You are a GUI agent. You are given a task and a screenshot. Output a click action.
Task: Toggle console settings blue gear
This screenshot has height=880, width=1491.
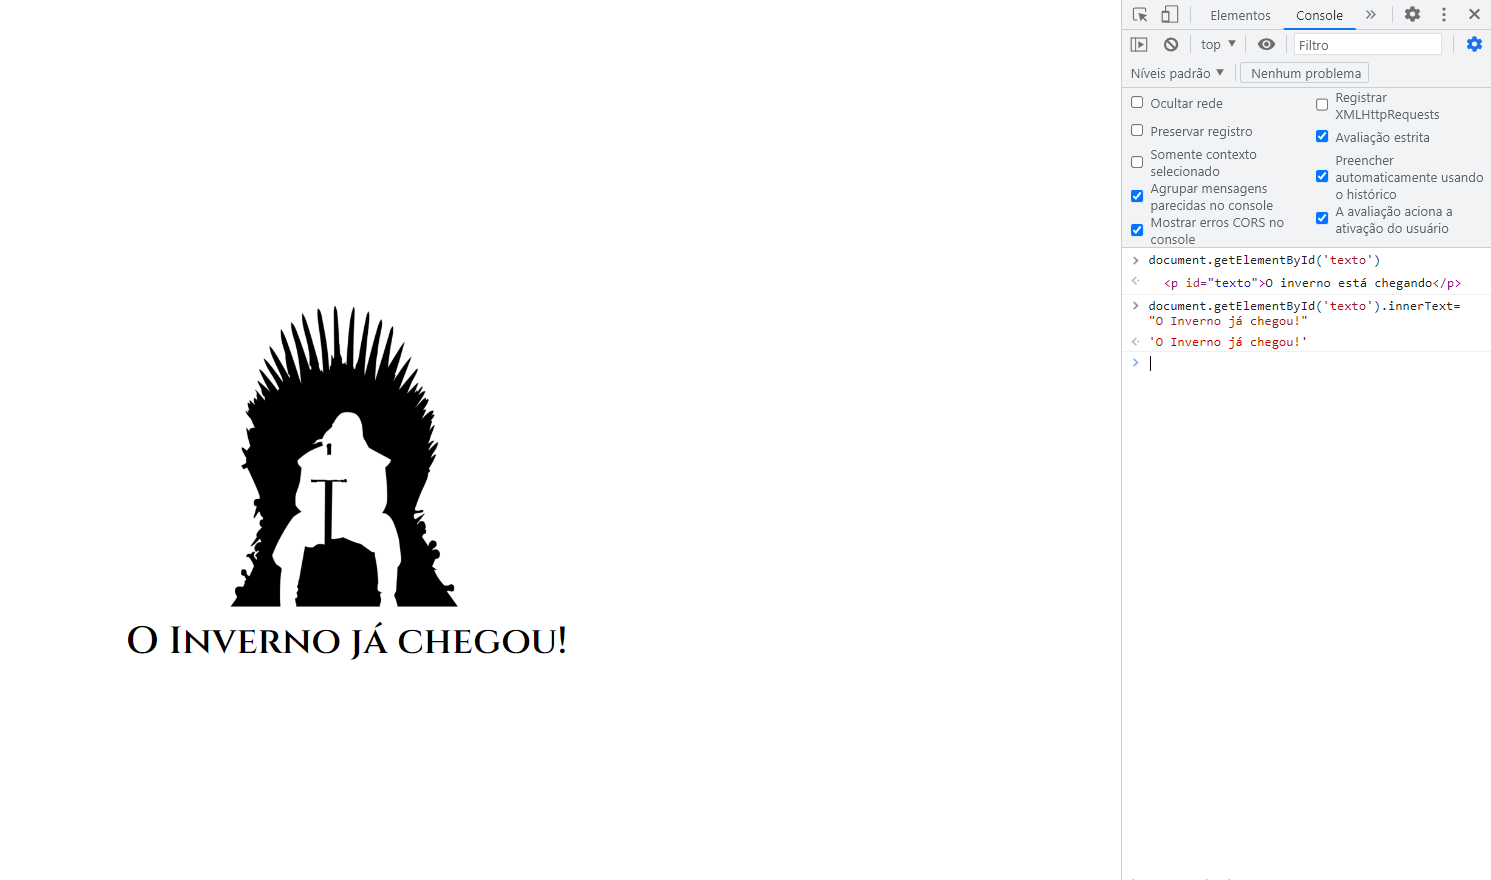click(x=1474, y=45)
